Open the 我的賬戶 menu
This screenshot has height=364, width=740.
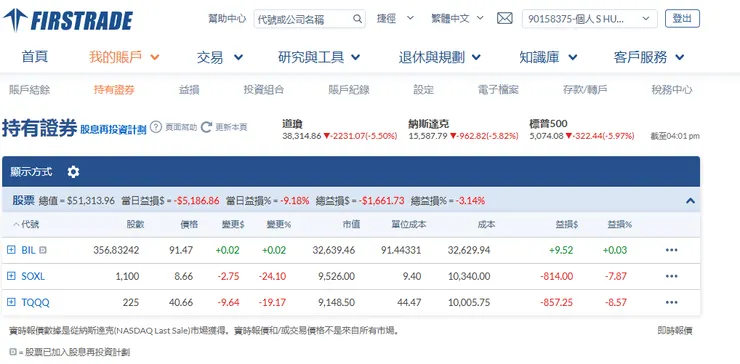point(124,58)
